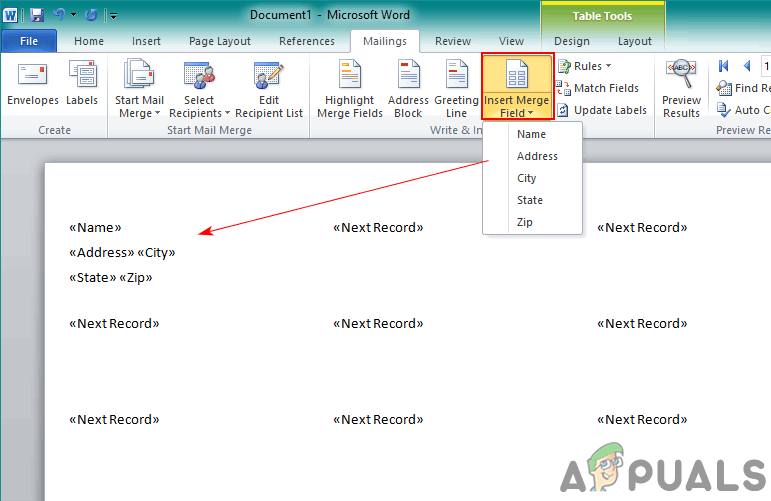Click the Labels button
Viewport: 771px width, 501px height.
point(82,83)
